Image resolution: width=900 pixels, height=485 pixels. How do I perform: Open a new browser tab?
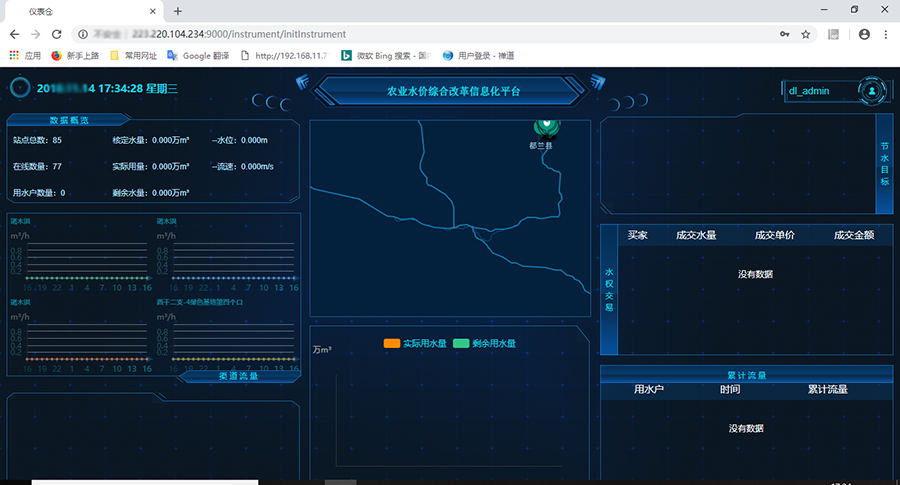coord(177,11)
